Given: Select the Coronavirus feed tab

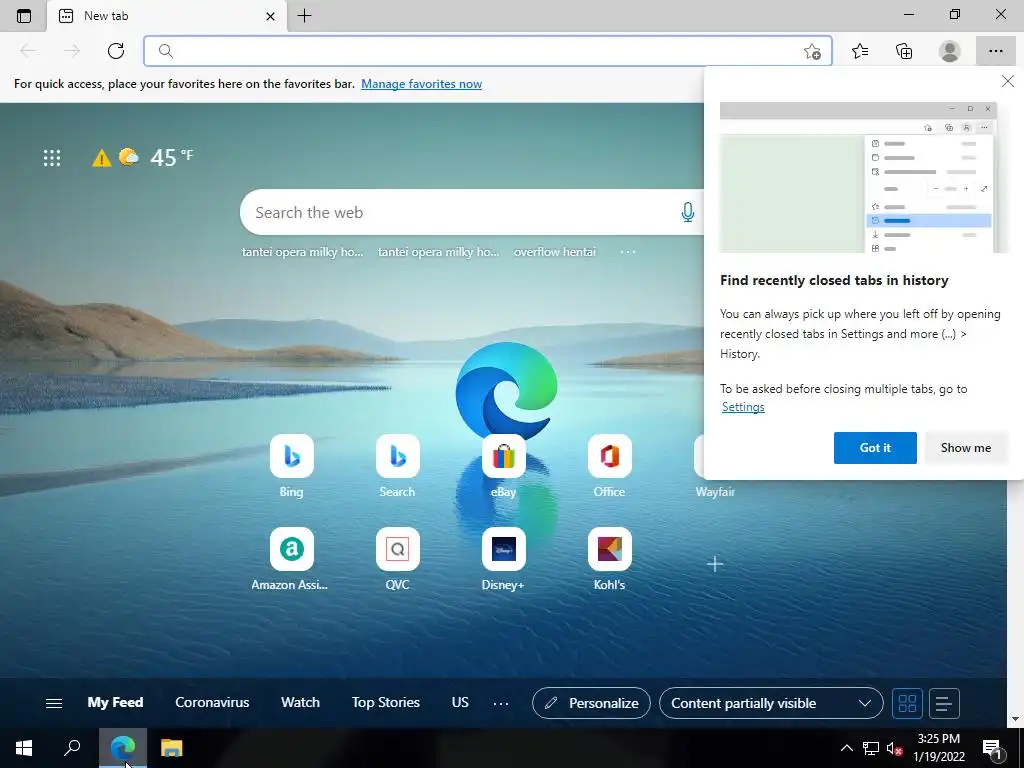Looking at the screenshot, I should pos(212,703).
